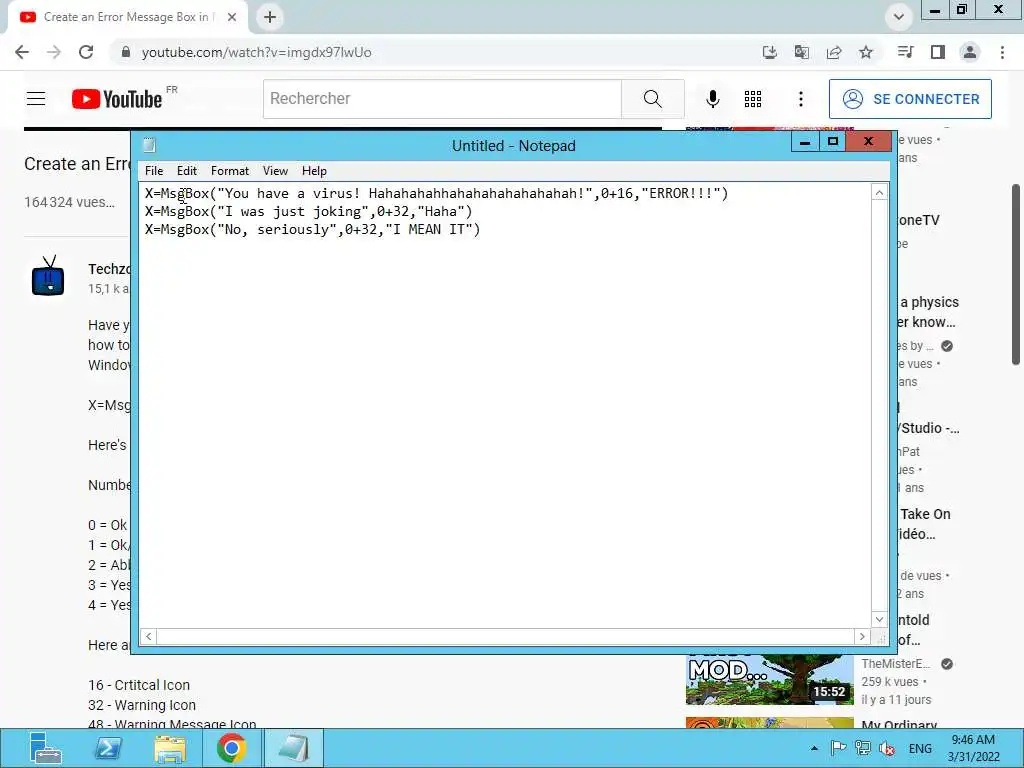Close the YouTube tab
1024x768 pixels.
[x=232, y=17]
